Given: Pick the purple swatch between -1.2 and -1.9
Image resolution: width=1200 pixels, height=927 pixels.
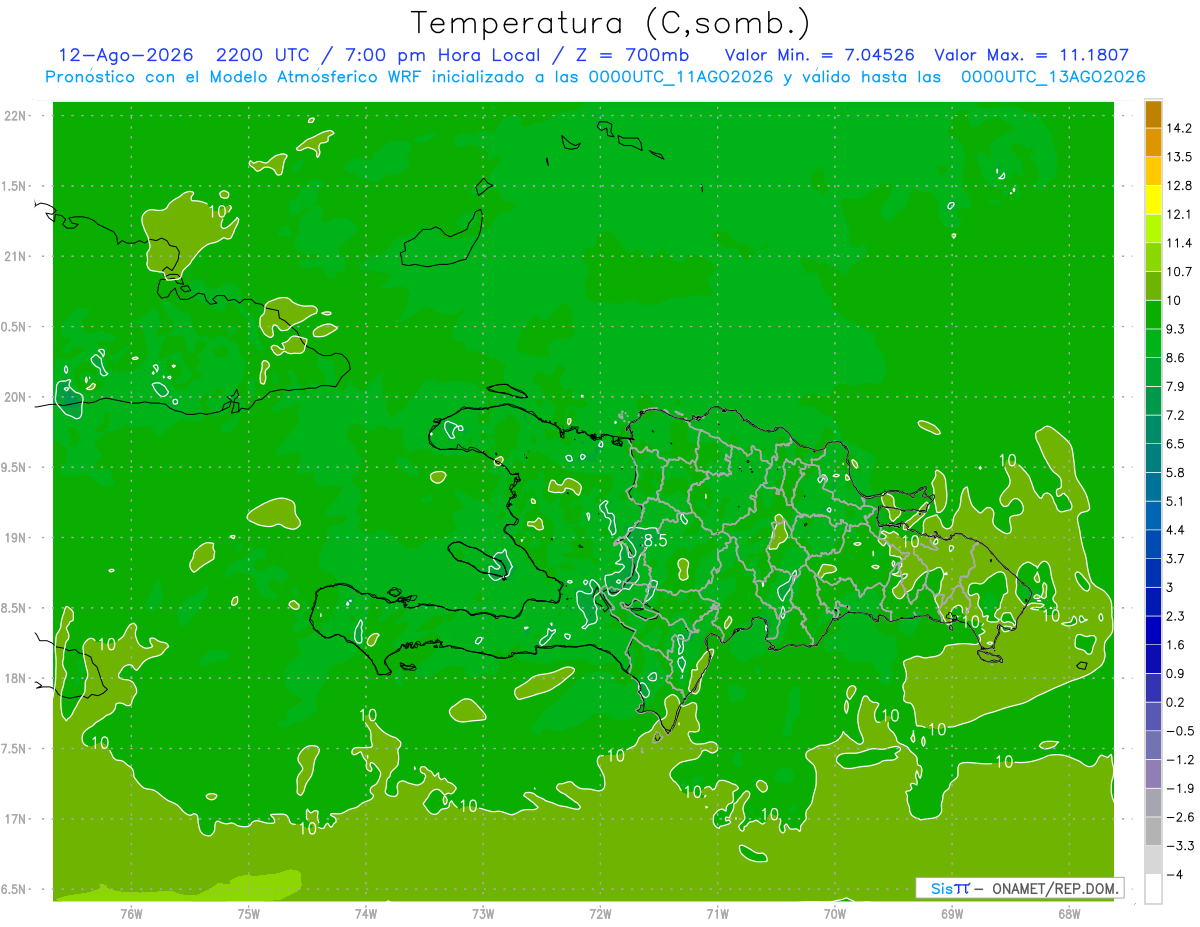Looking at the screenshot, I should [1153, 774].
